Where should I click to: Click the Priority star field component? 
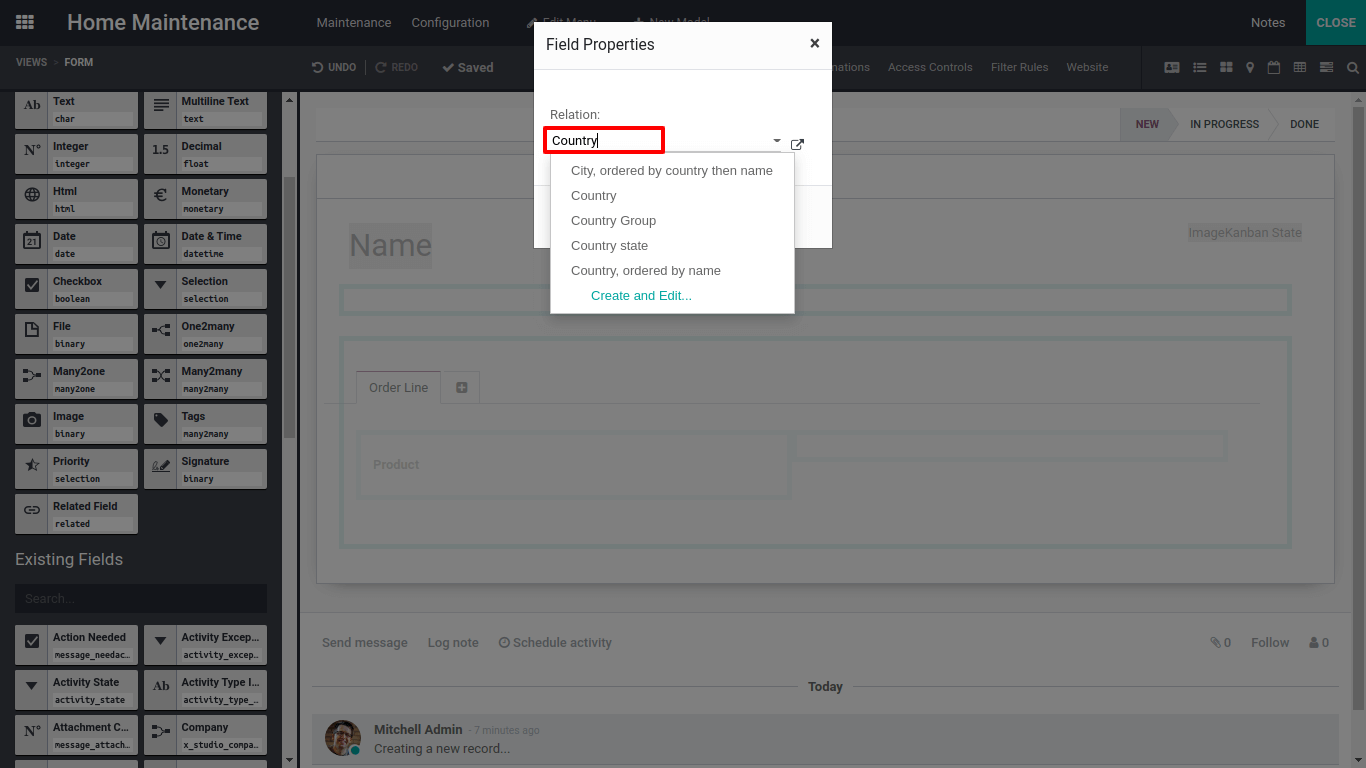pyautogui.click(x=77, y=469)
